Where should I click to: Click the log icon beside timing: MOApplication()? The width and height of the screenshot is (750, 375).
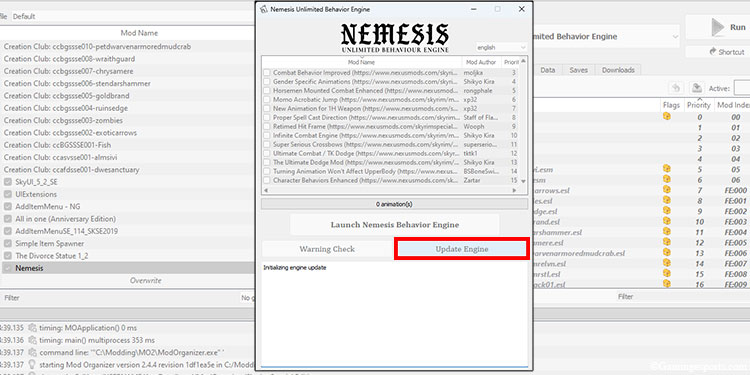33,328
